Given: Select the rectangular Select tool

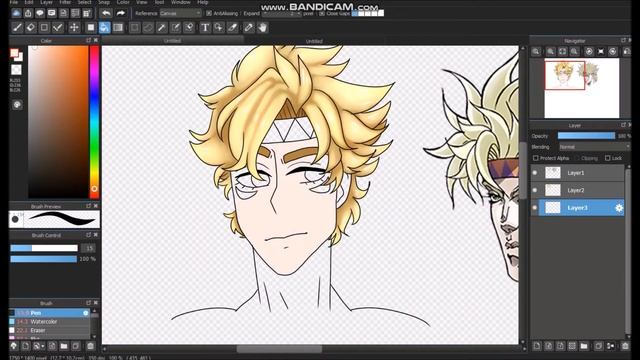Looking at the screenshot, I should coord(135,28).
